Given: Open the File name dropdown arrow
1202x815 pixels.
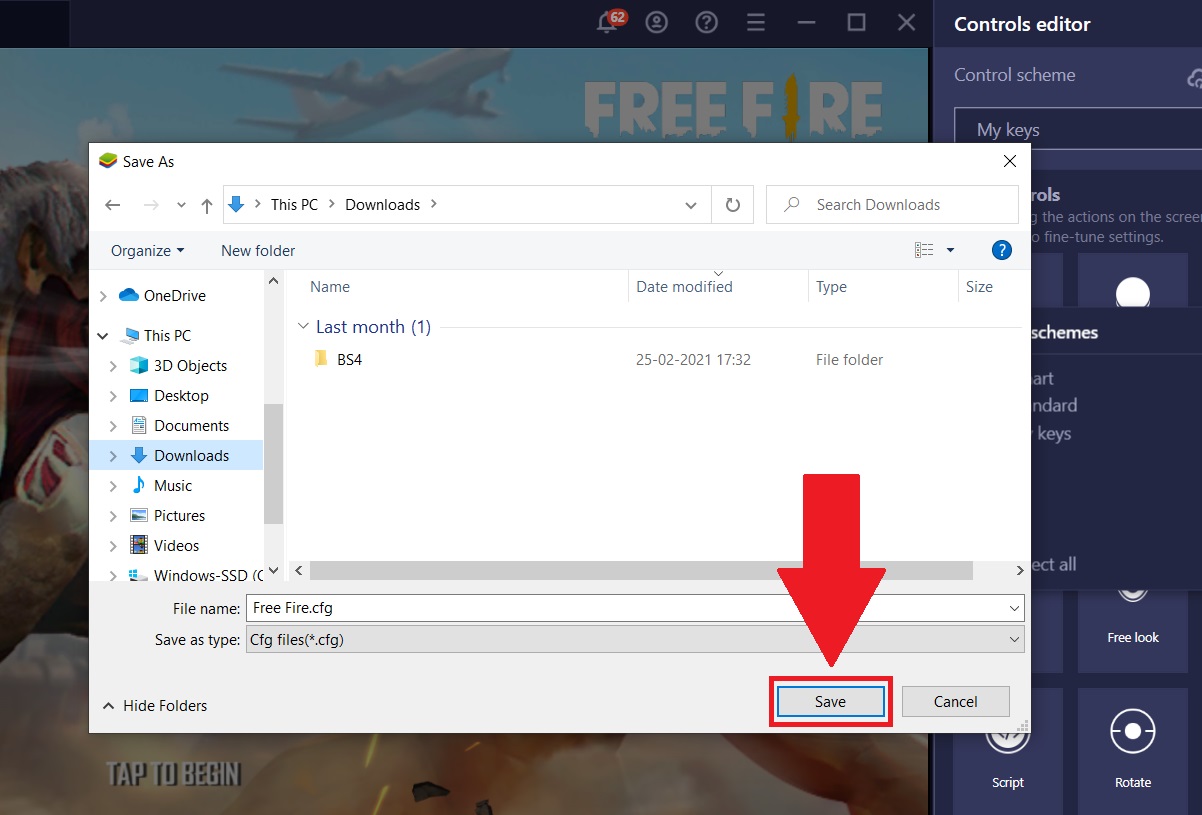Looking at the screenshot, I should [x=1015, y=607].
